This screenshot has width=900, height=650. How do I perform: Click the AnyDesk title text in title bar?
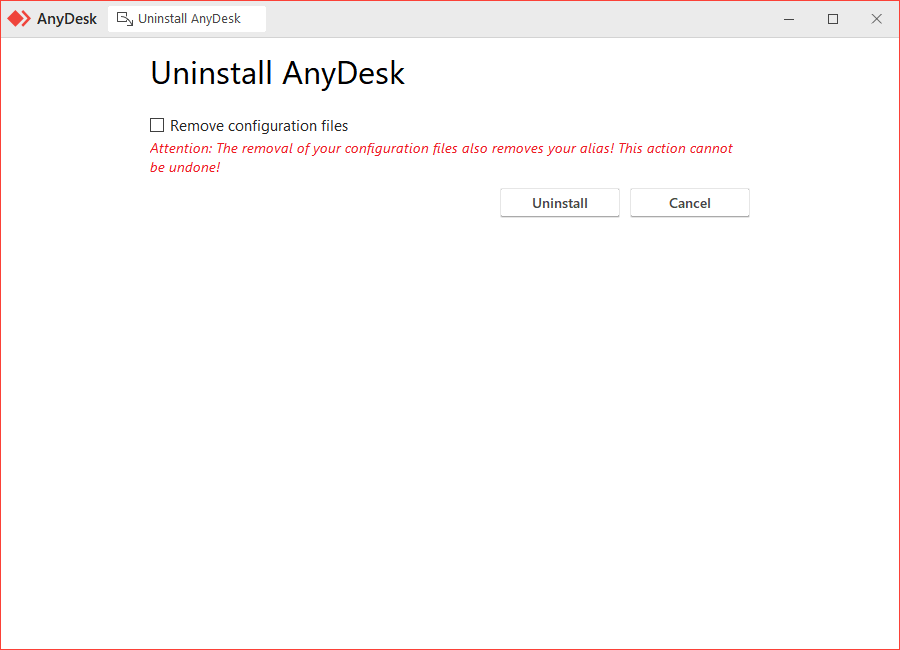[x=67, y=19]
